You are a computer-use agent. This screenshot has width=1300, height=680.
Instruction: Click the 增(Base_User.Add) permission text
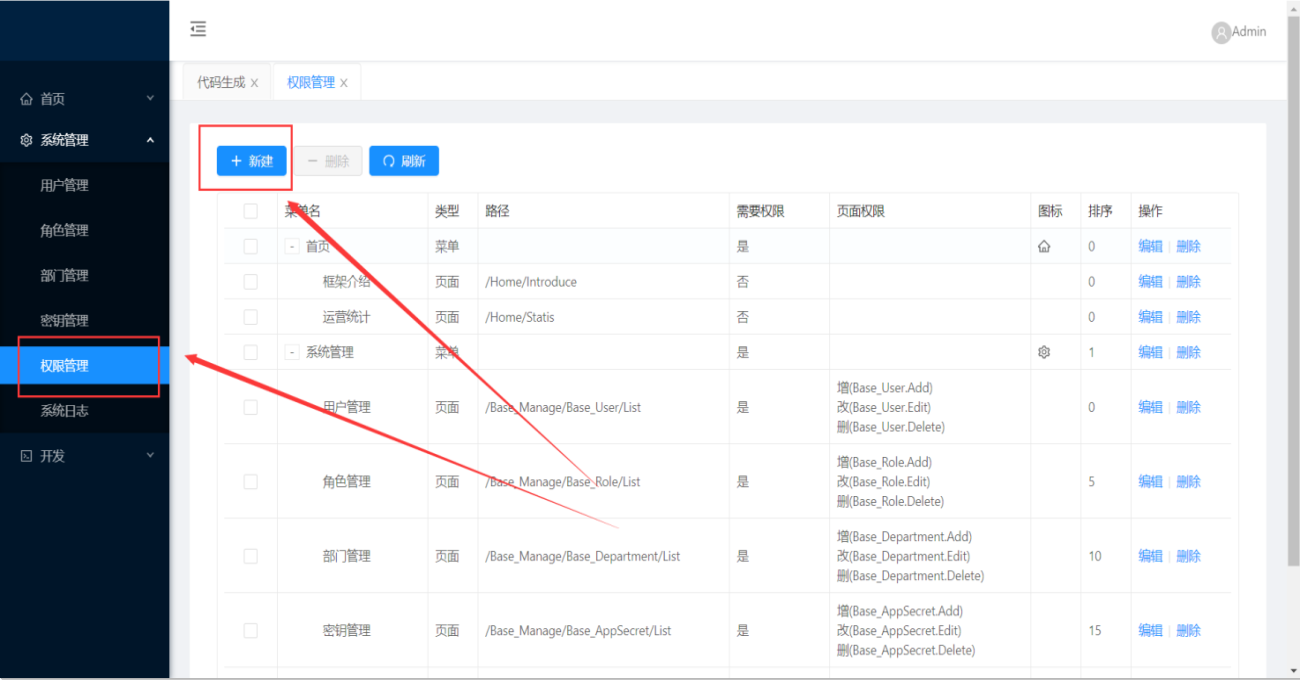pyautogui.click(x=885, y=387)
